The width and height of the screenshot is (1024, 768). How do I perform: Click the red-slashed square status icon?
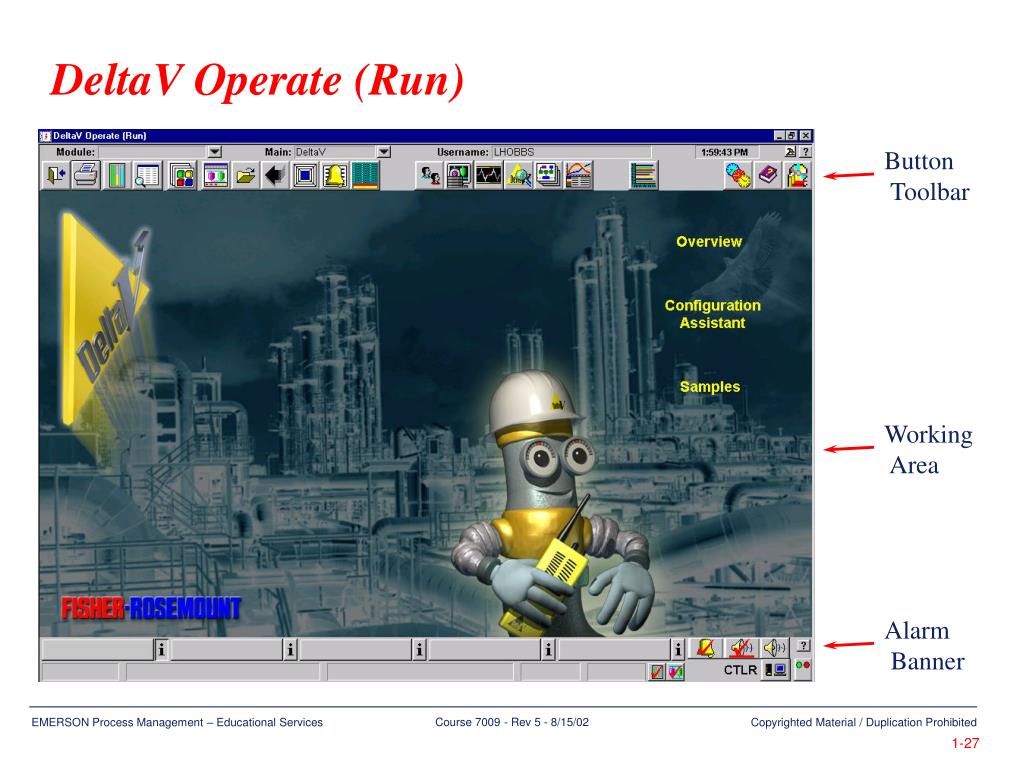[658, 671]
